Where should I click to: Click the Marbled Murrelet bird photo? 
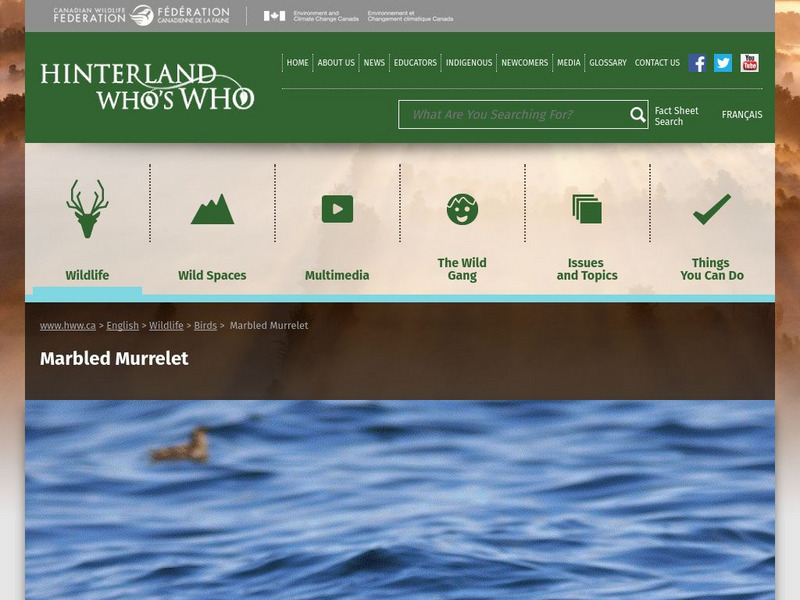tap(400, 500)
